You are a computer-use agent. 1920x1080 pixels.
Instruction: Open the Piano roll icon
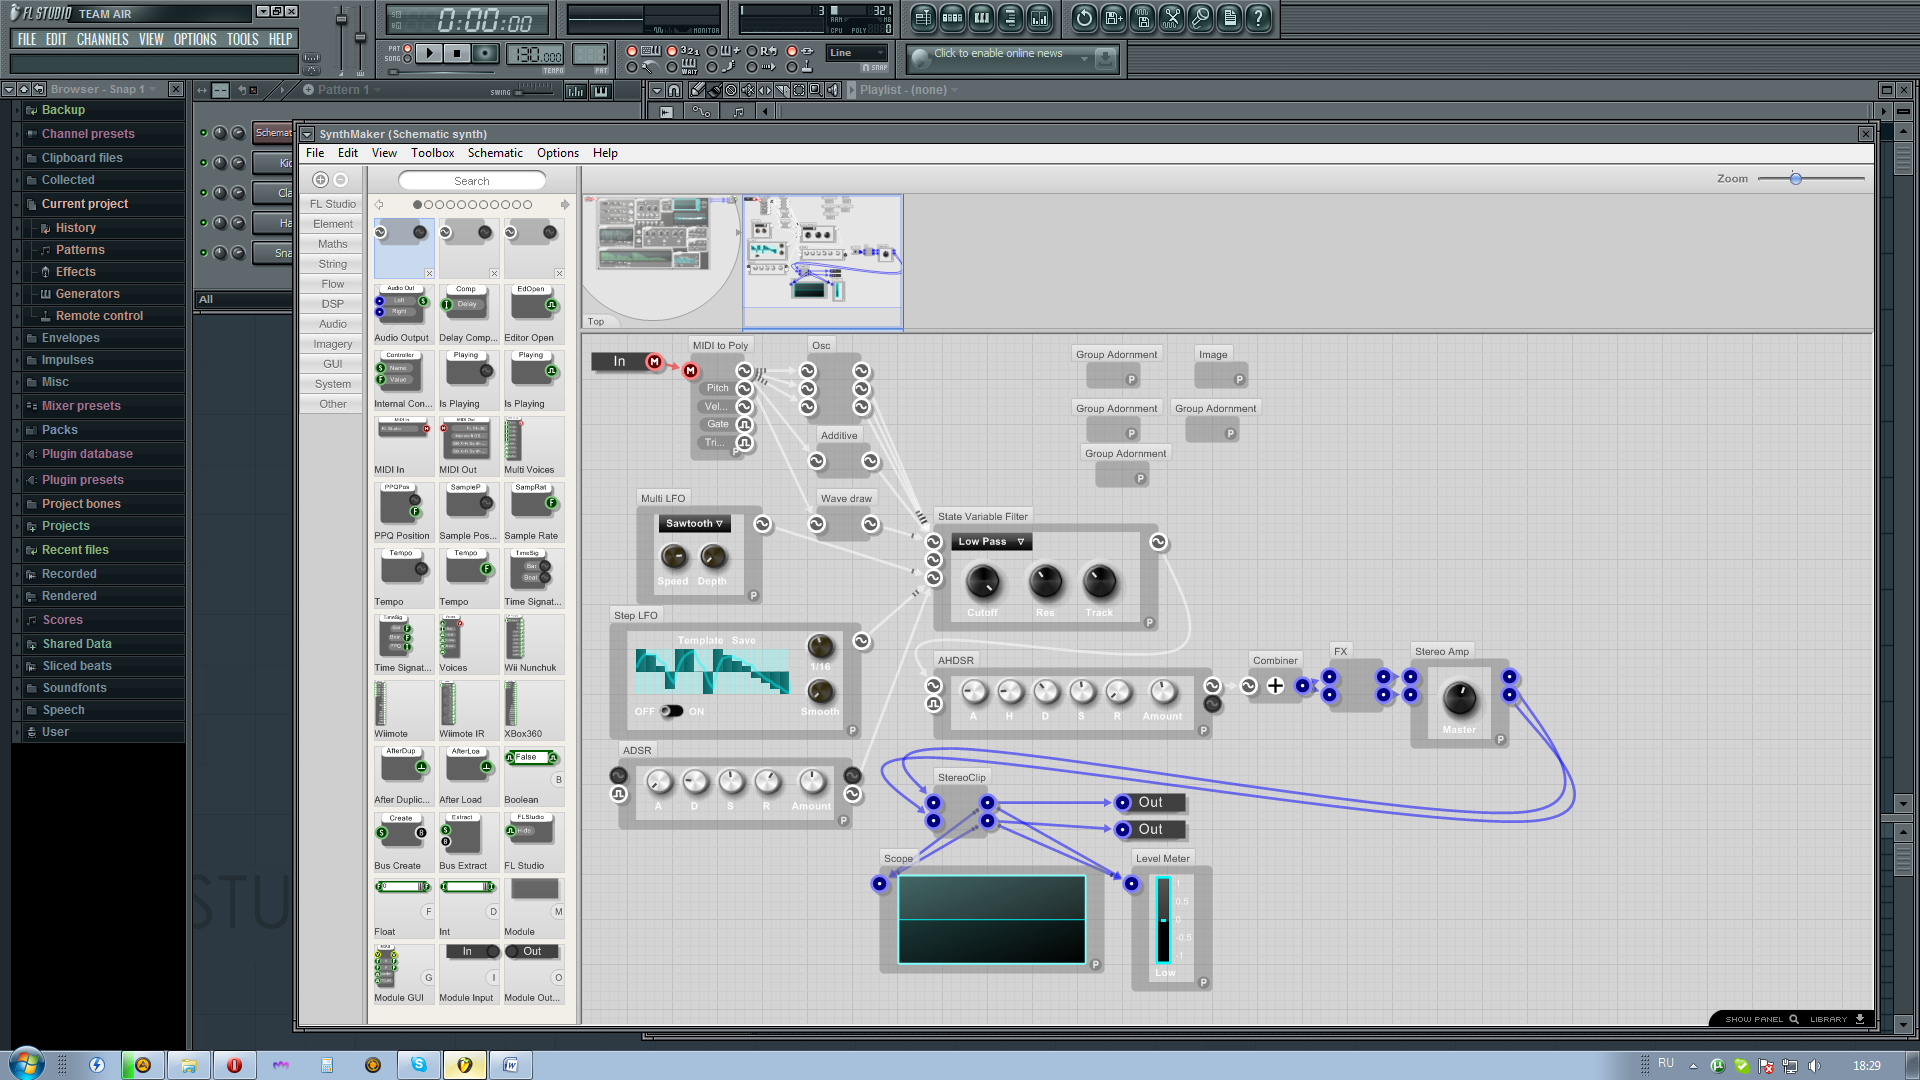coord(981,17)
